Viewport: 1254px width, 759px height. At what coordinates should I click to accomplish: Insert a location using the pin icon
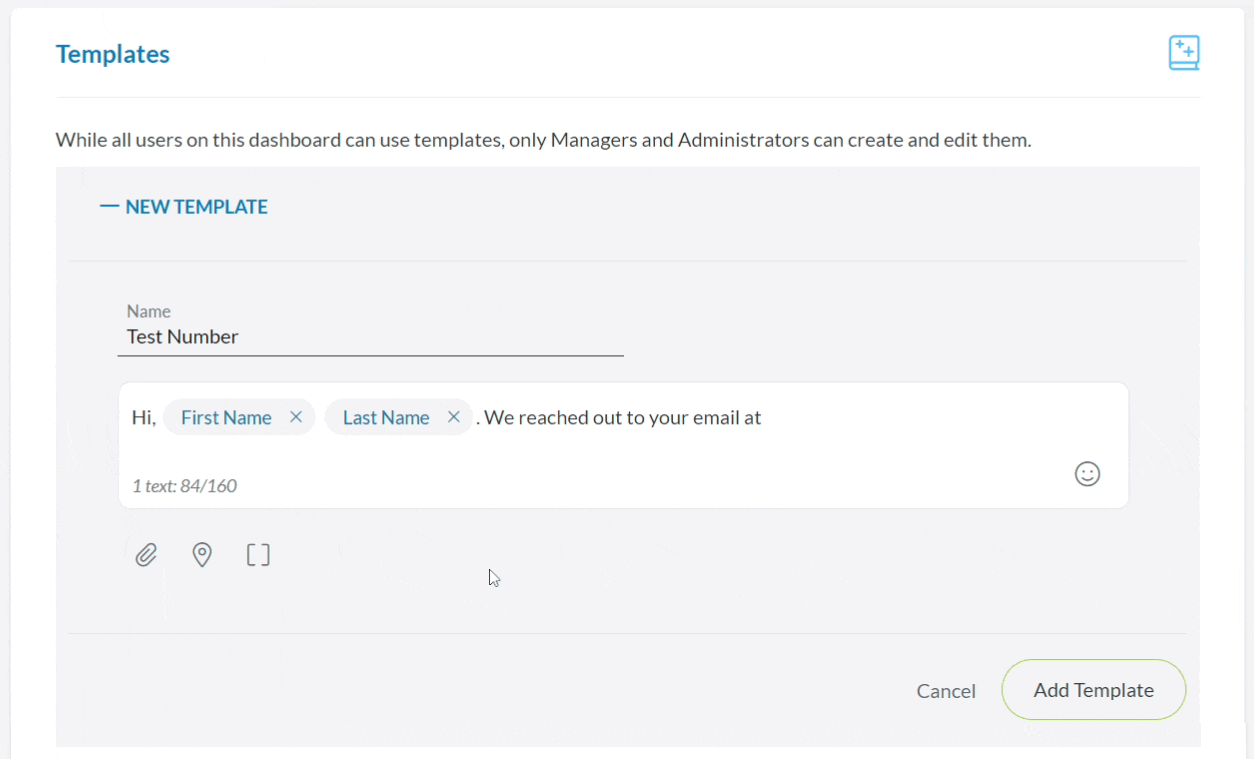(202, 554)
